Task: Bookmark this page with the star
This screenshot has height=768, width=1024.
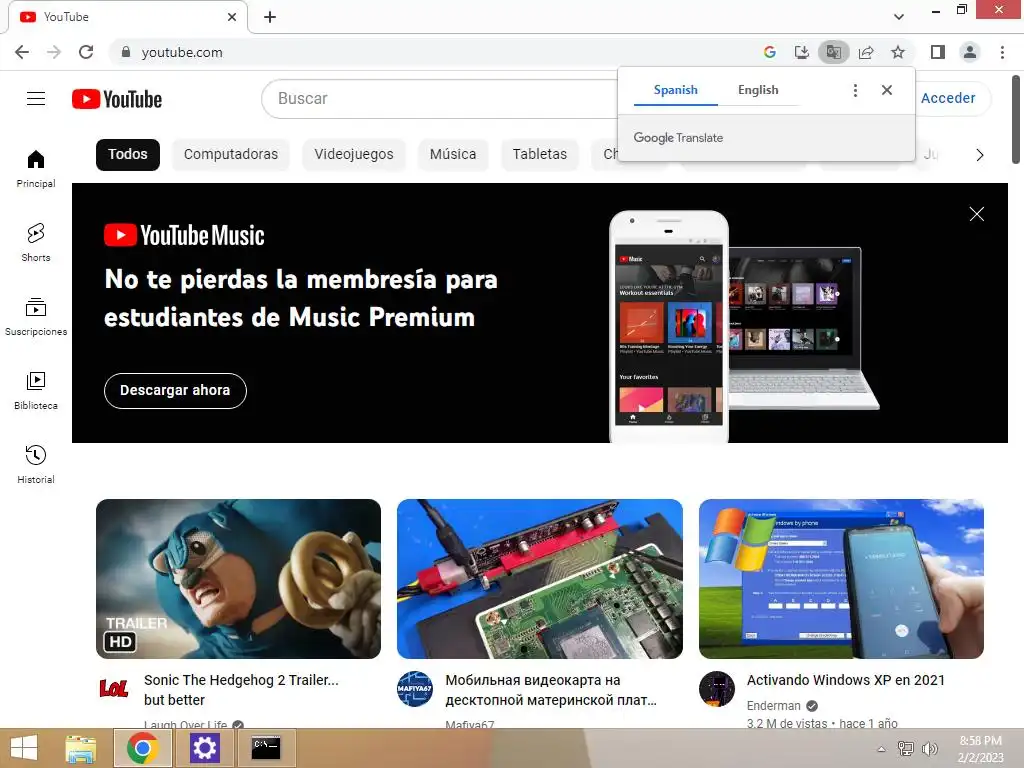Action: pos(898,52)
